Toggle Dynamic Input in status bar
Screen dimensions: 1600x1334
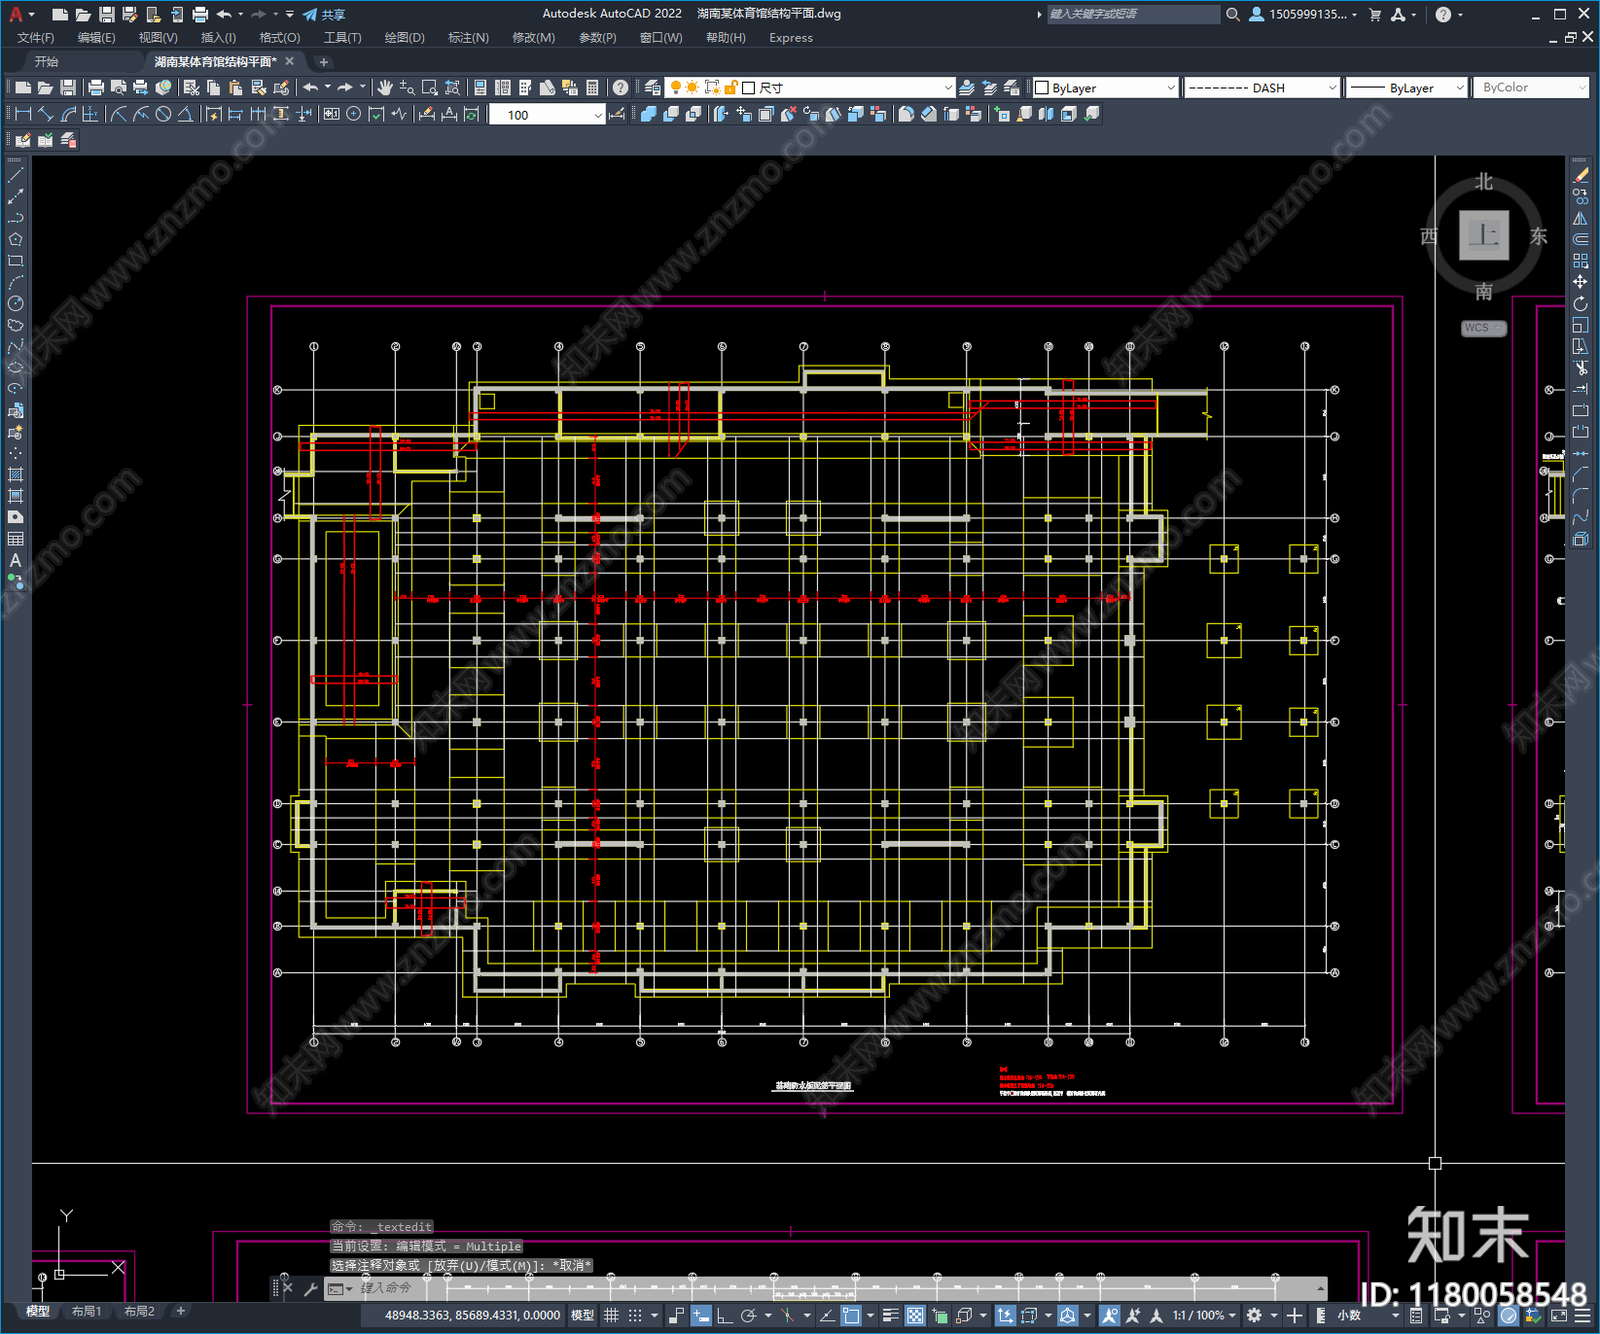pos(701,1315)
